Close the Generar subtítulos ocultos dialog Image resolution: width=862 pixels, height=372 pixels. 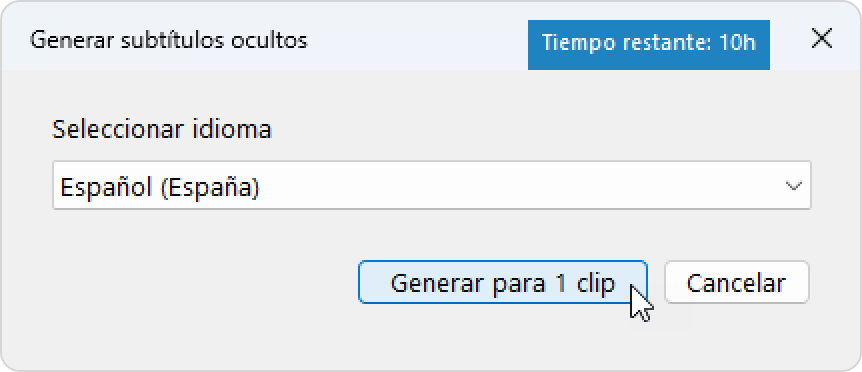point(821,39)
